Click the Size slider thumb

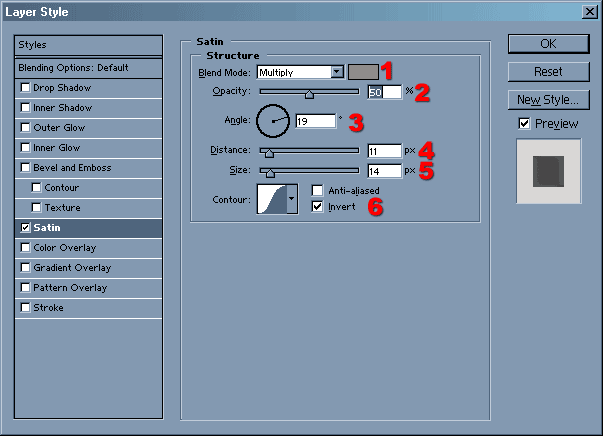tap(270, 173)
